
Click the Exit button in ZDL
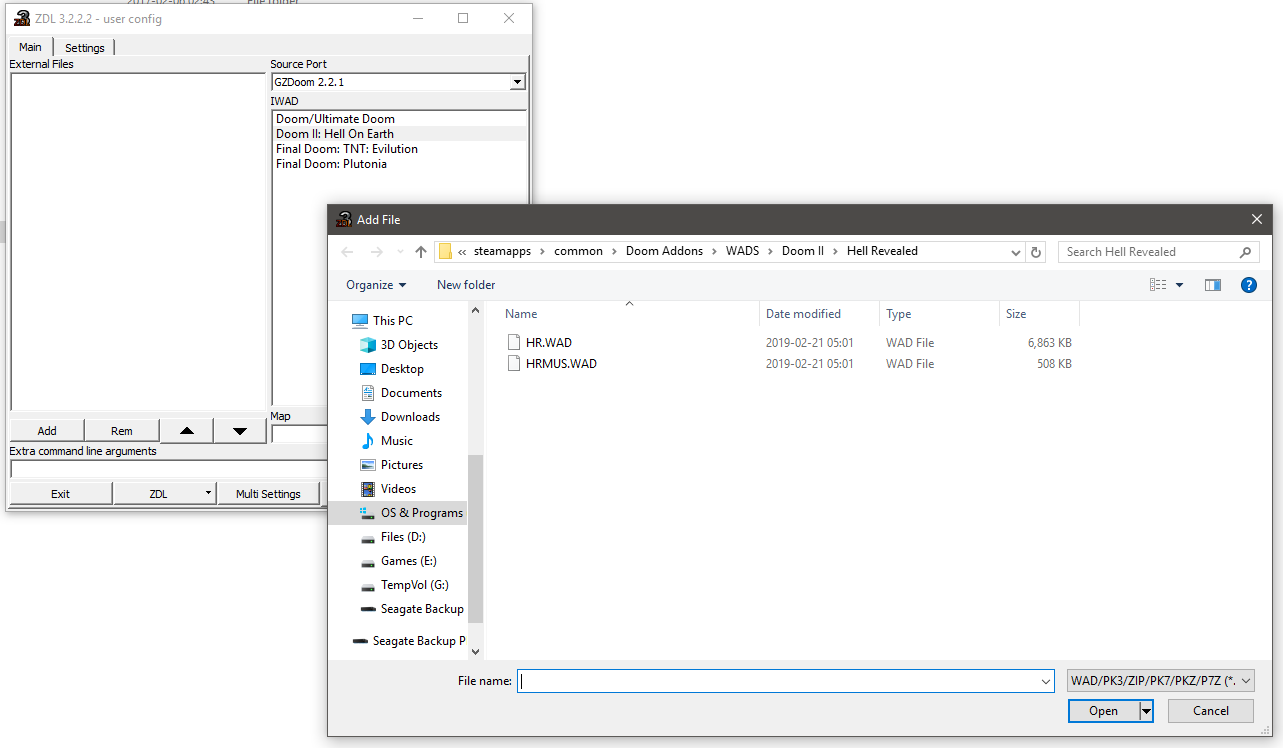pos(61,494)
